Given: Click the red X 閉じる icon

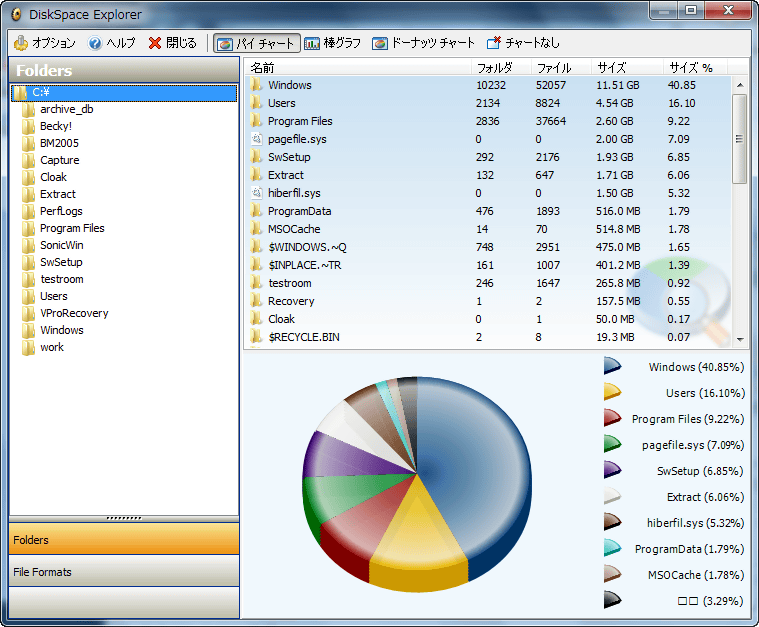Looking at the screenshot, I should 155,44.
